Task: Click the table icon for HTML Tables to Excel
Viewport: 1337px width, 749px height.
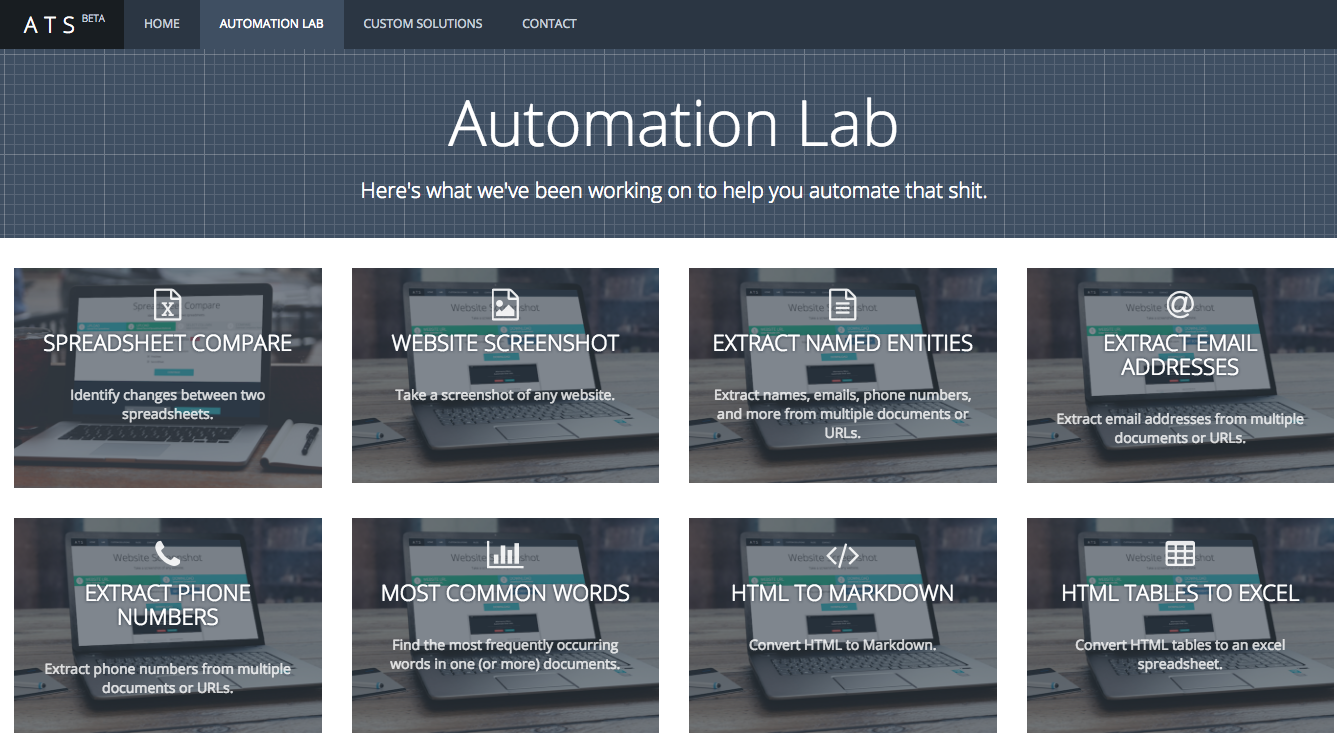Action: (x=1180, y=554)
